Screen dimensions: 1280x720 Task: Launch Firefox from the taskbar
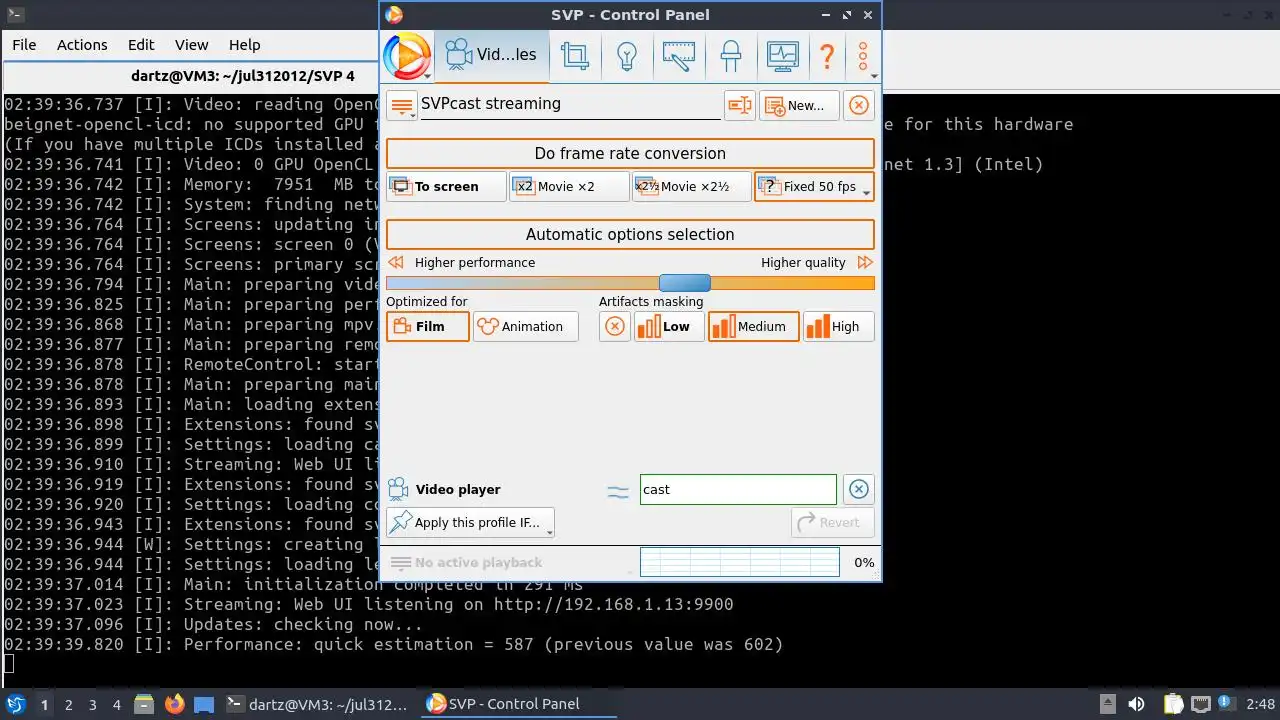coord(175,704)
